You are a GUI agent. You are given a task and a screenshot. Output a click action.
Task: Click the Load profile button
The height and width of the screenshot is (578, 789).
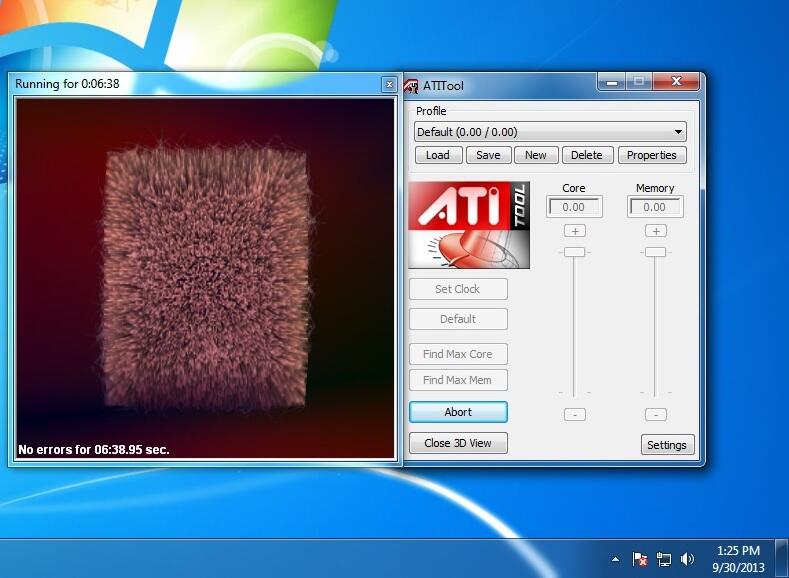tap(438, 155)
